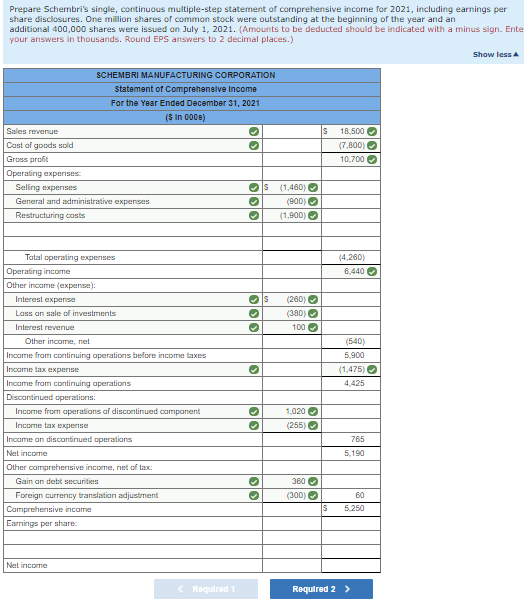Go back to Required 1
Image resolution: width=524 pixels, height=608 pixels.
tap(206, 589)
